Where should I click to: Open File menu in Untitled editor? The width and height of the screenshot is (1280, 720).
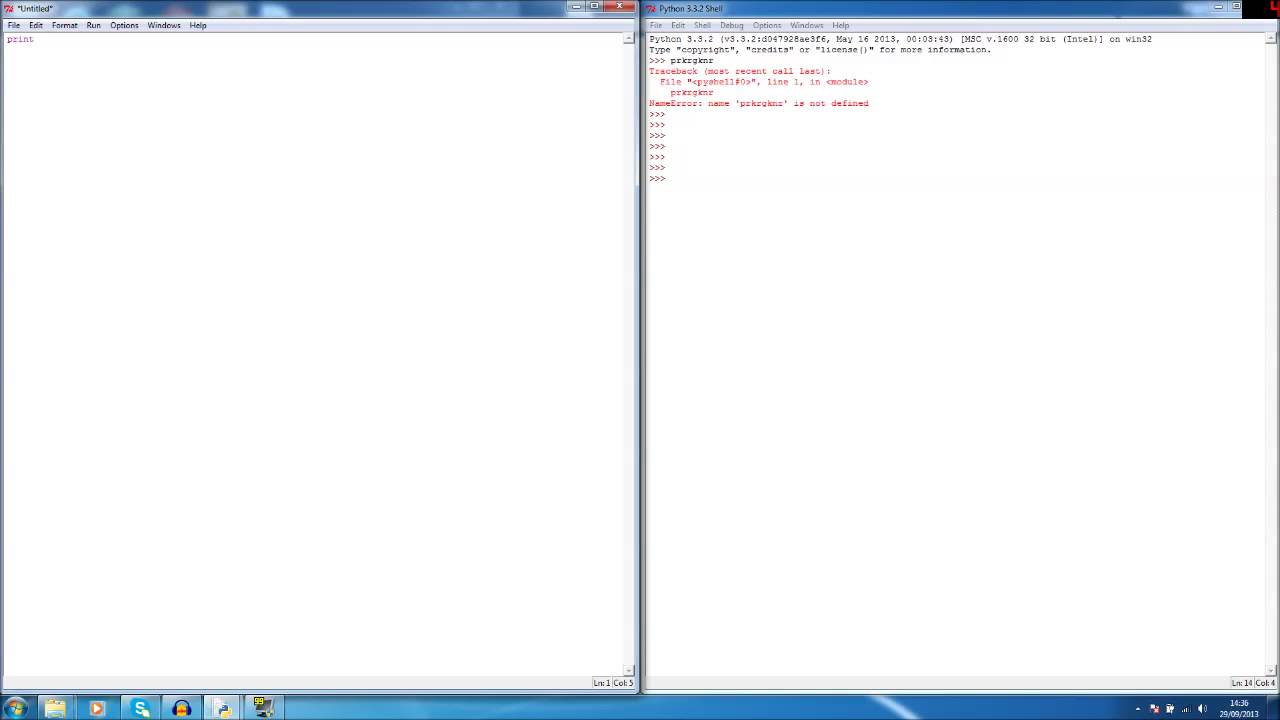(x=14, y=25)
